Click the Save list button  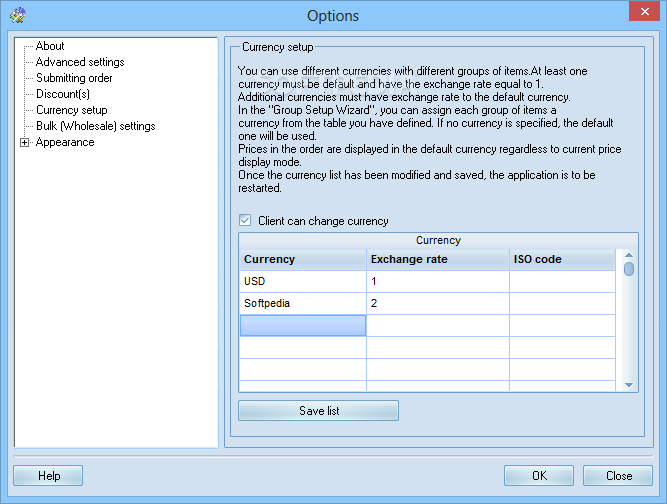319,410
